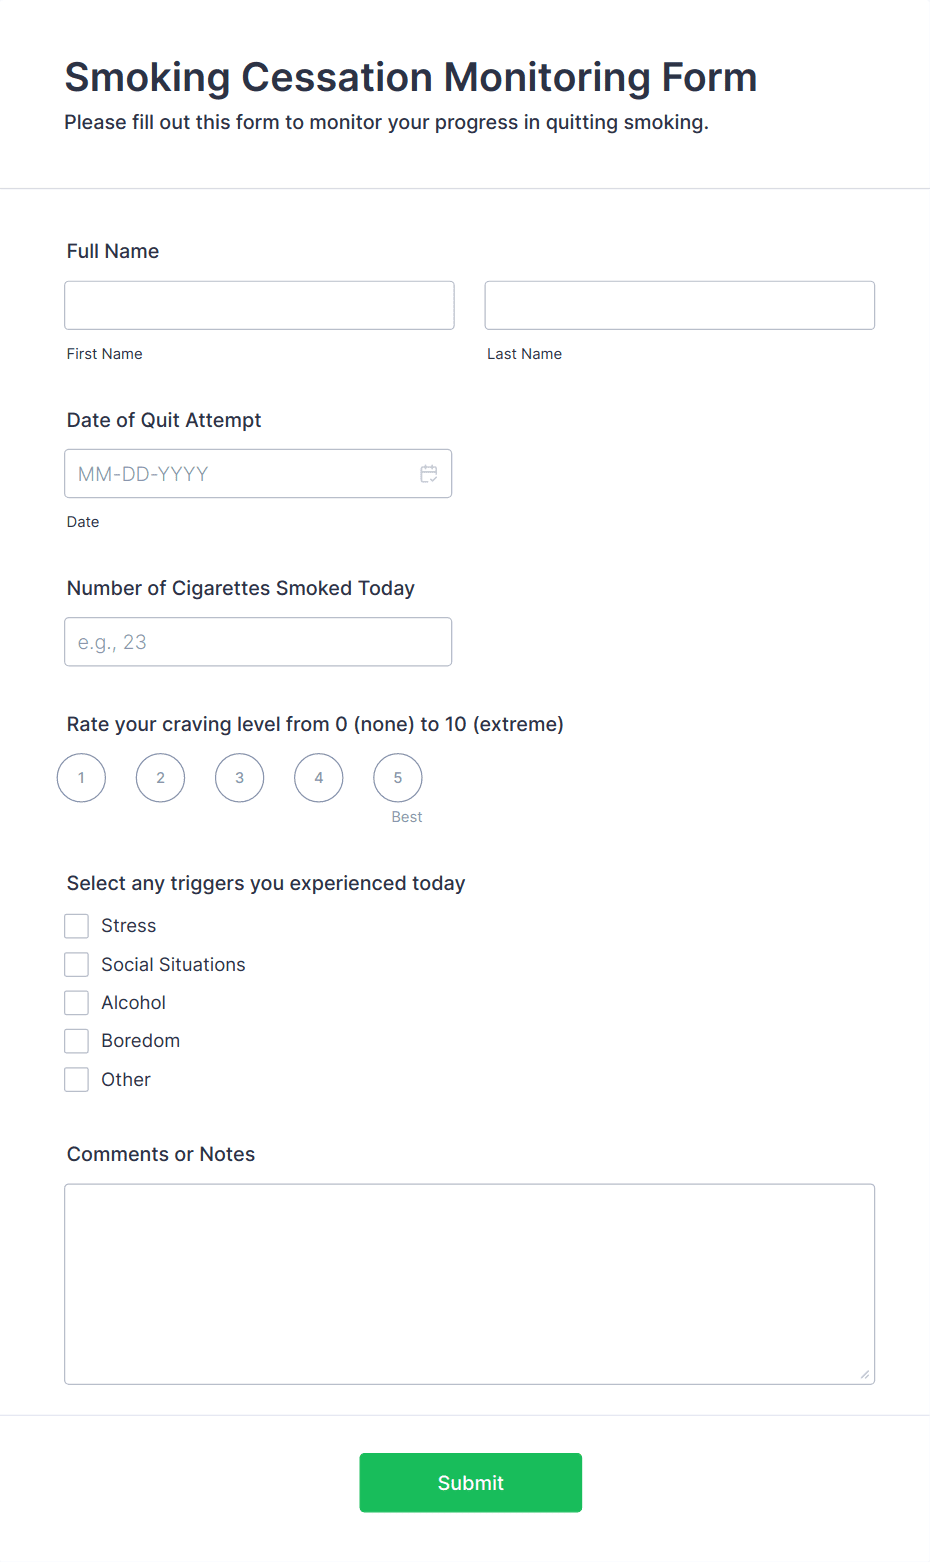Select craving level 1
Viewport: 930px width, 1562px height.
[81, 778]
